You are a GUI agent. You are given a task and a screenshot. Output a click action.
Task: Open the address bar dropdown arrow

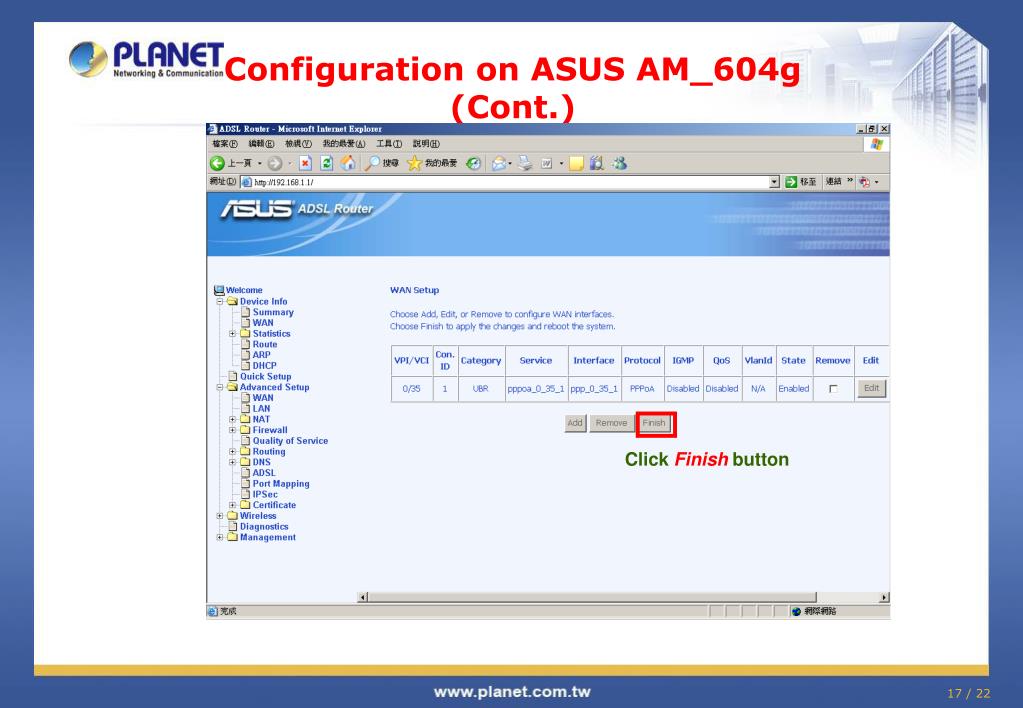point(774,182)
